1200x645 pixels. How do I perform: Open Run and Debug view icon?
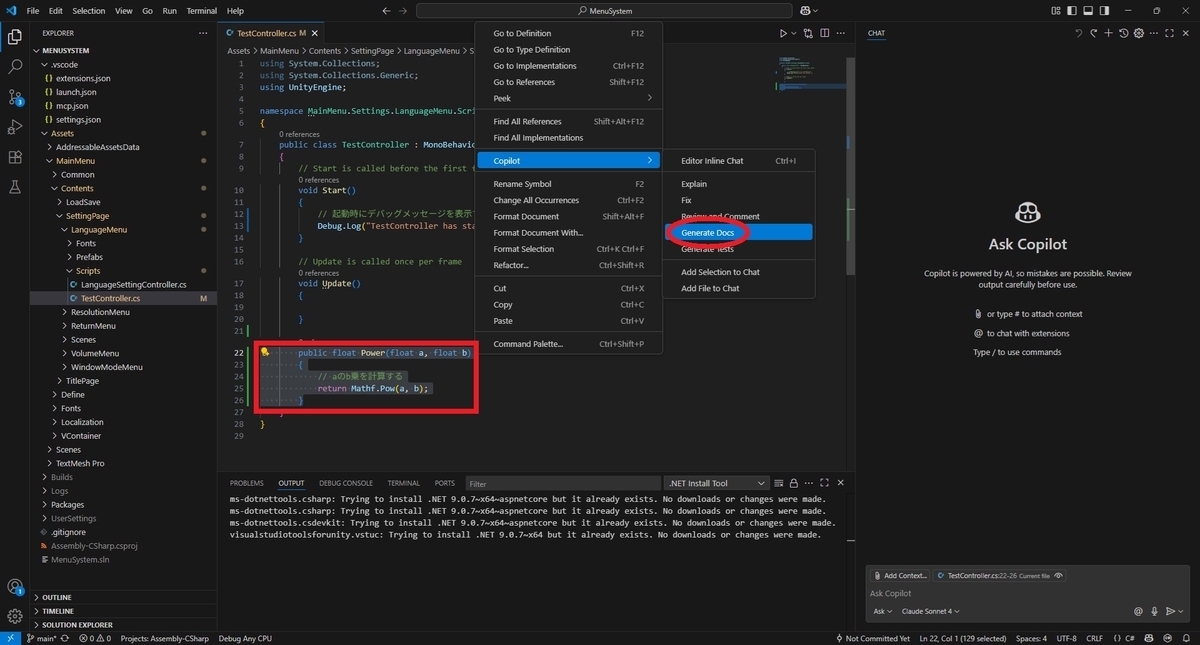pyautogui.click(x=15, y=127)
